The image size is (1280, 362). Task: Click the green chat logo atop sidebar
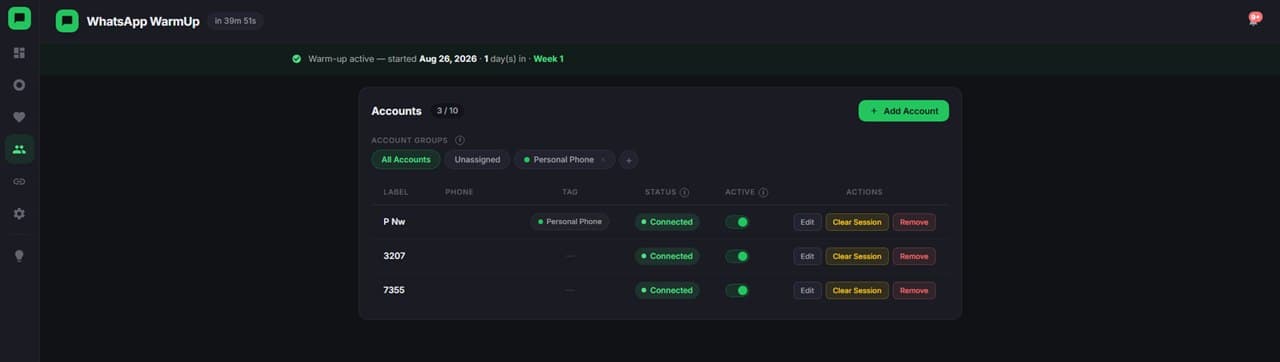click(19, 18)
